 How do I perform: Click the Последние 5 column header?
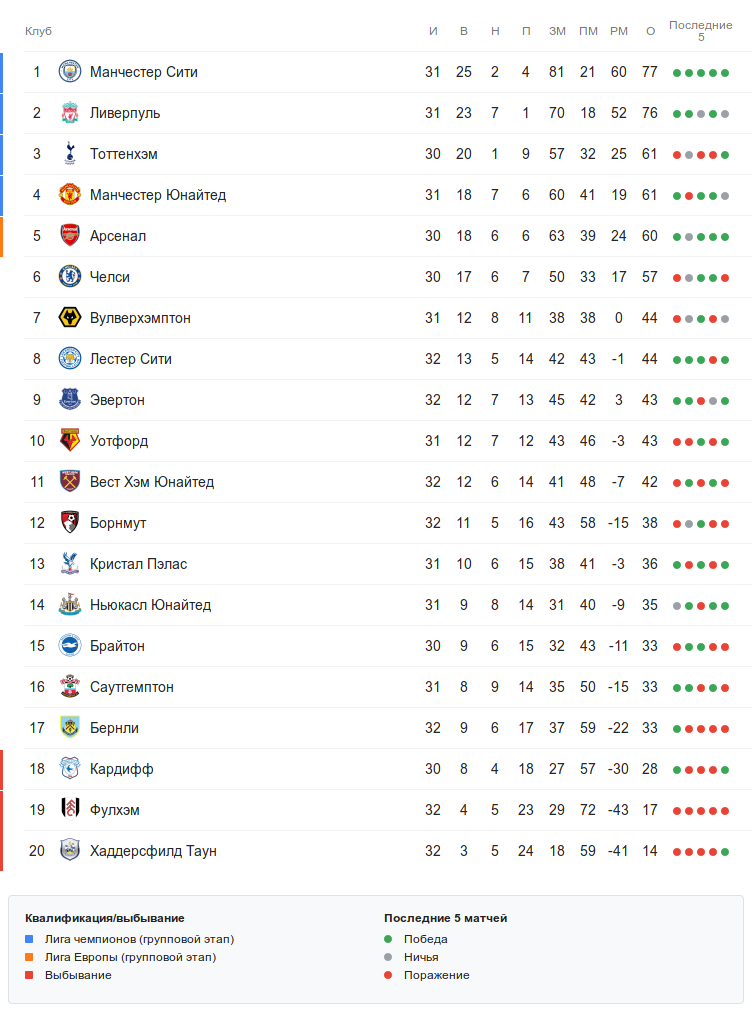pyautogui.click(x=700, y=31)
